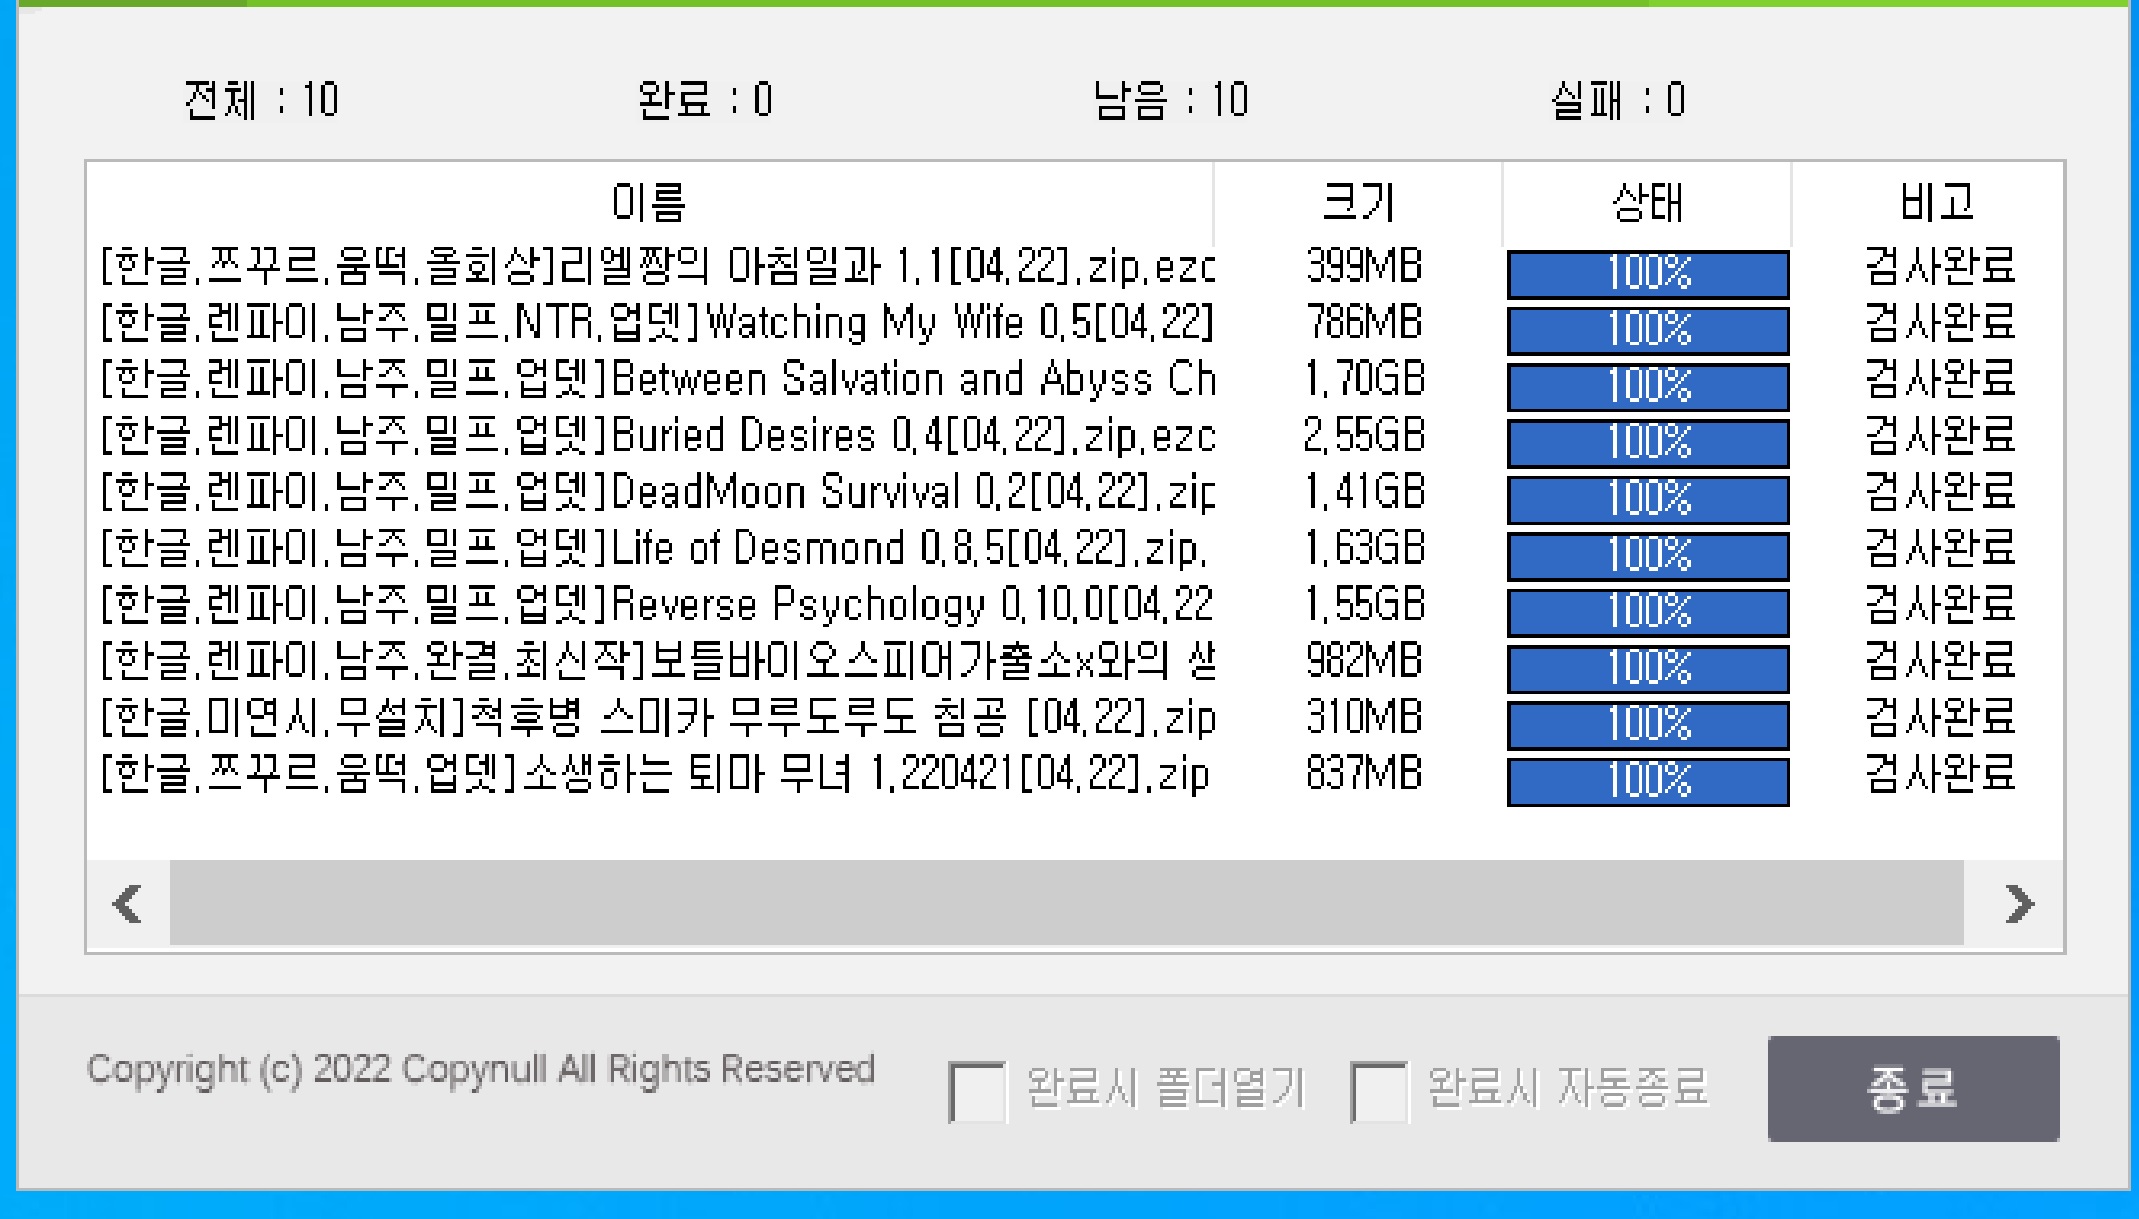Enable 완료시 폴더열기 checkbox
This screenshot has width=2139, height=1219.
[x=977, y=1092]
